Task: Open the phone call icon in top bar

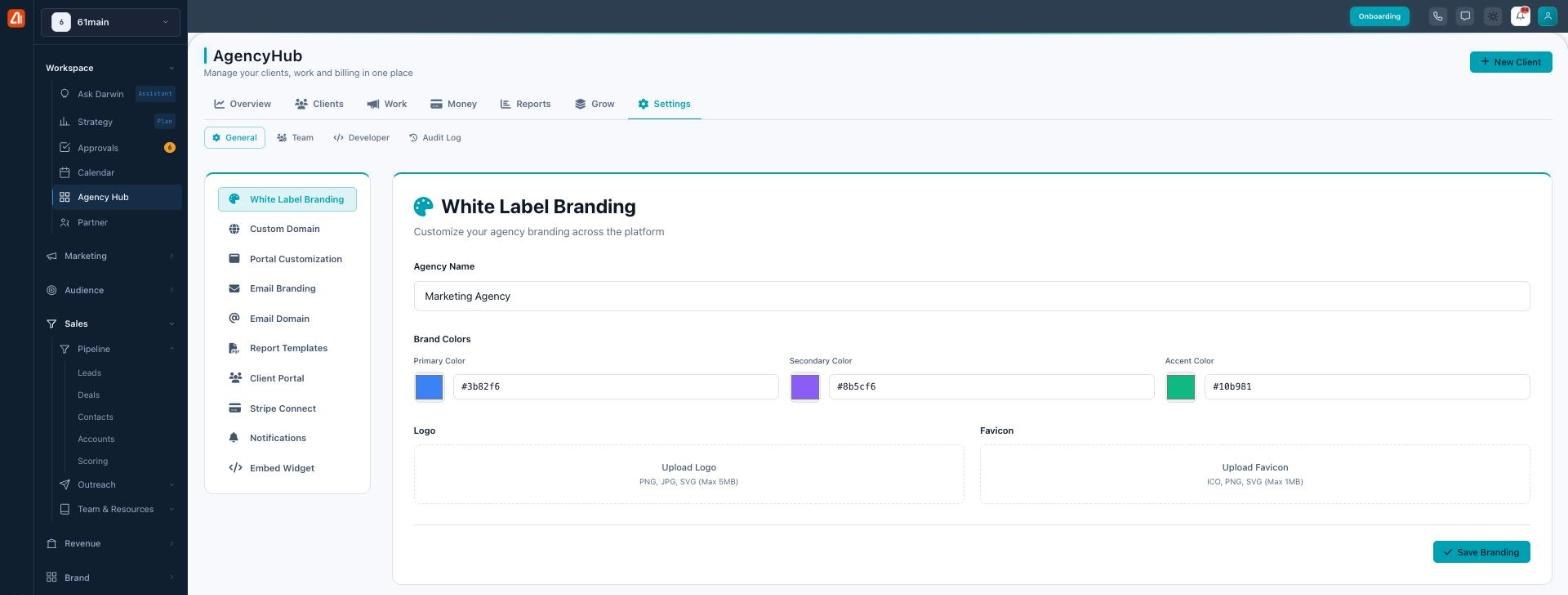Action: click(x=1437, y=16)
